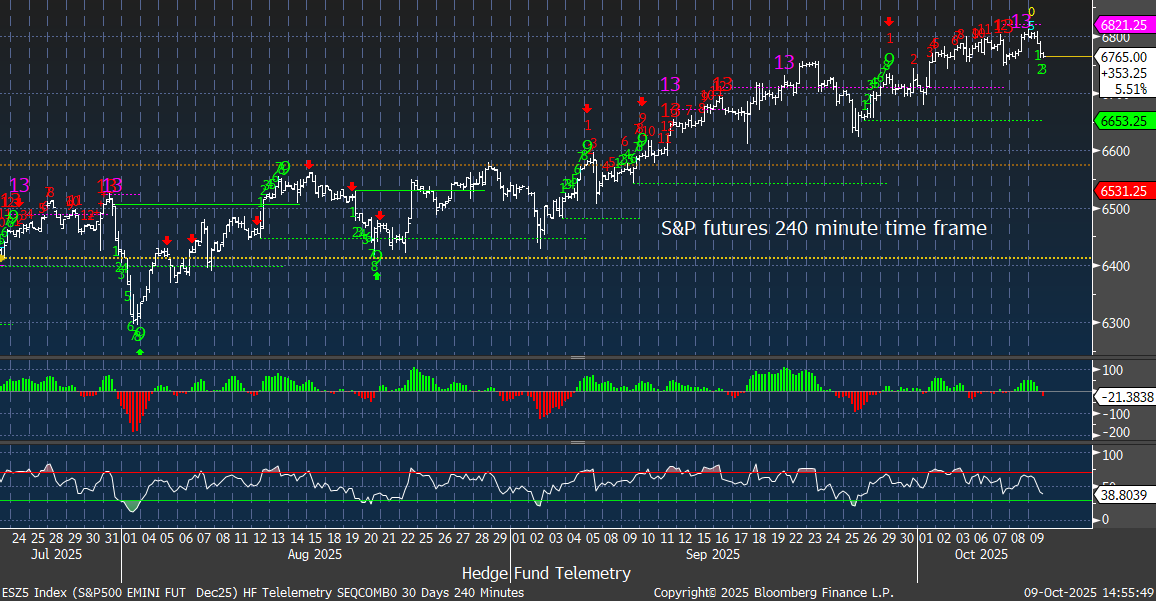Viewport: 1156px width, 601px height.
Task: Click the green up arrow near August 20
Action: coord(377,276)
